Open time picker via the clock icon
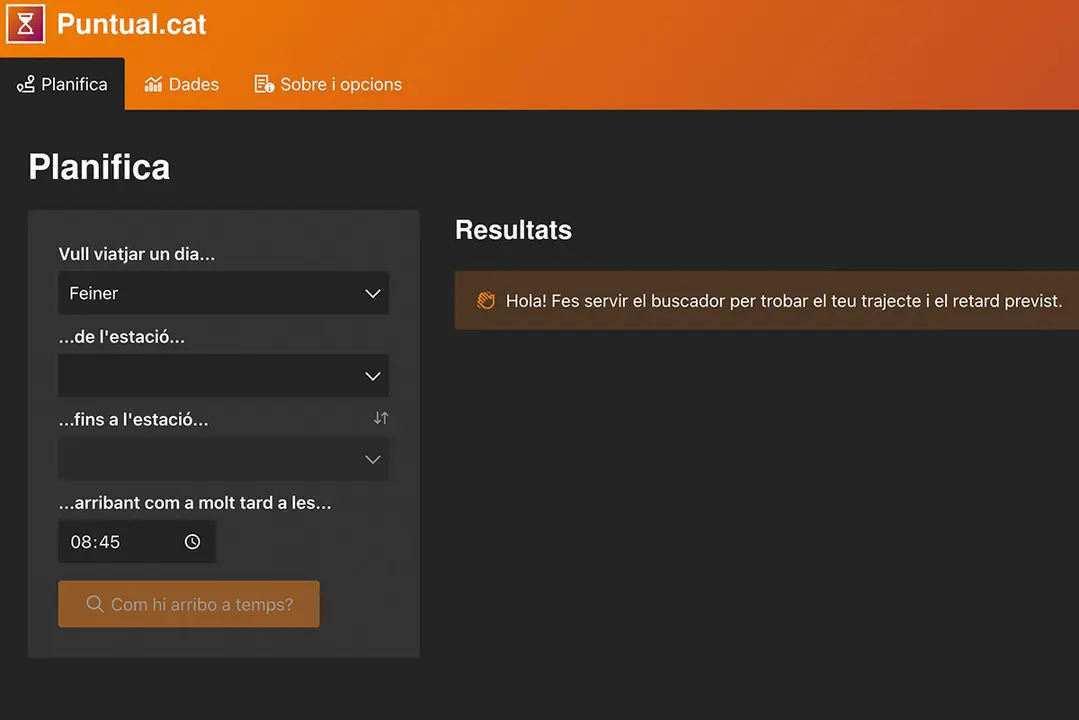 (192, 542)
